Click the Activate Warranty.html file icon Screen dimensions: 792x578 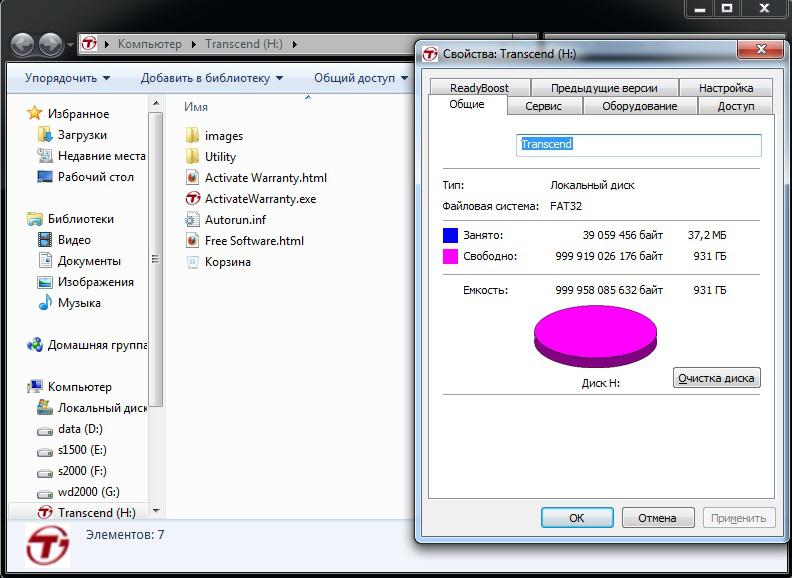192,177
